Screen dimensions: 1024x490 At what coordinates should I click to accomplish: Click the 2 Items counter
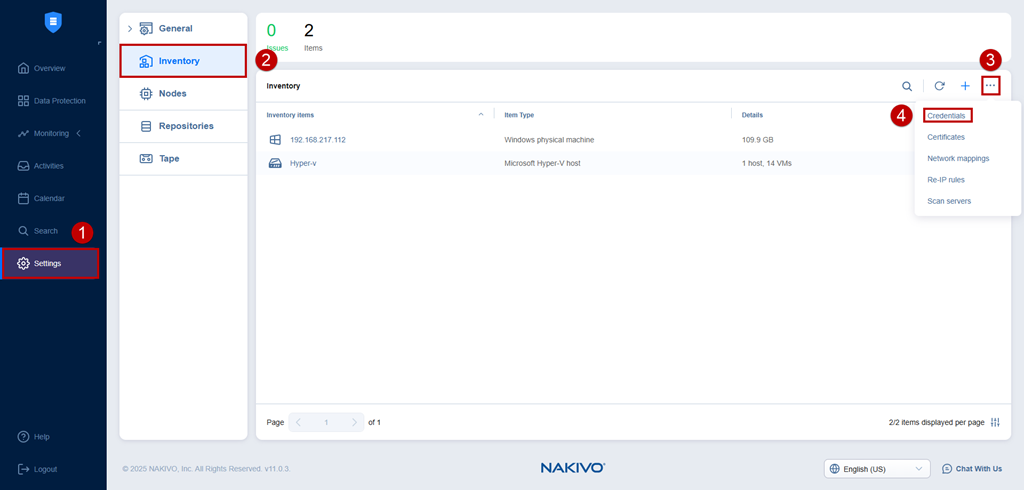click(312, 37)
